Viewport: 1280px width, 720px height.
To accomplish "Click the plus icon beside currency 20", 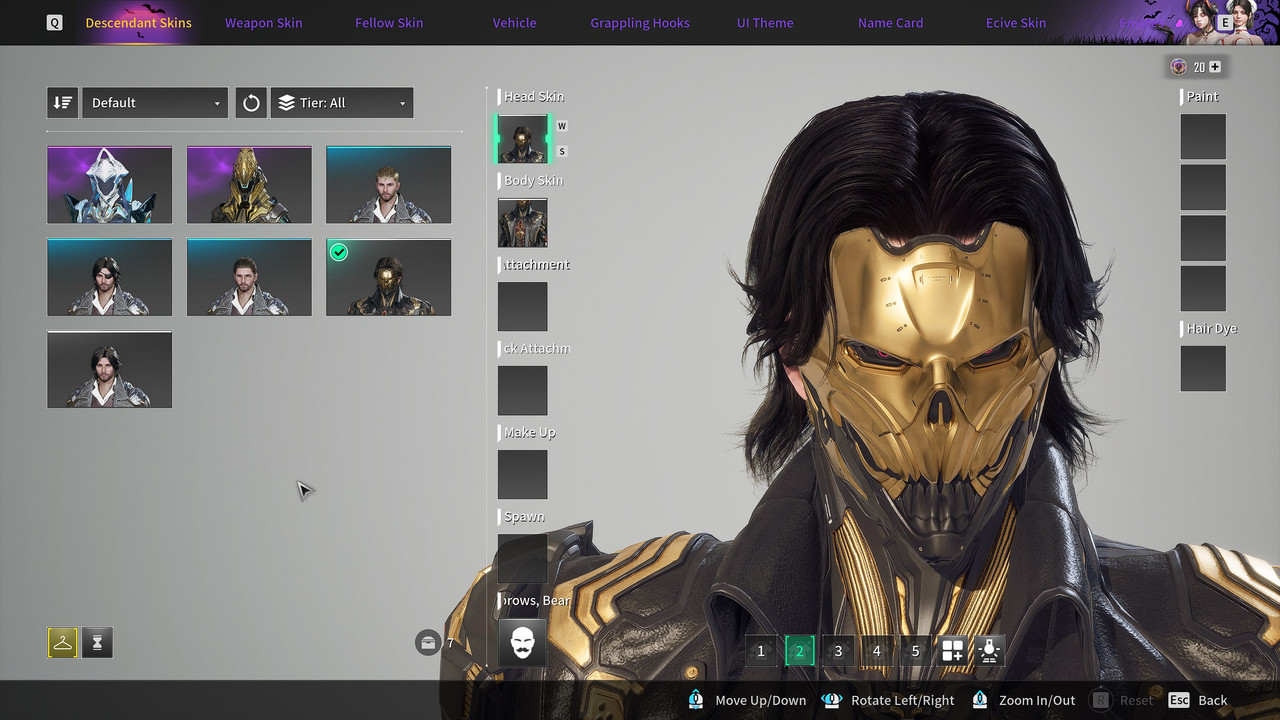I will point(1215,67).
